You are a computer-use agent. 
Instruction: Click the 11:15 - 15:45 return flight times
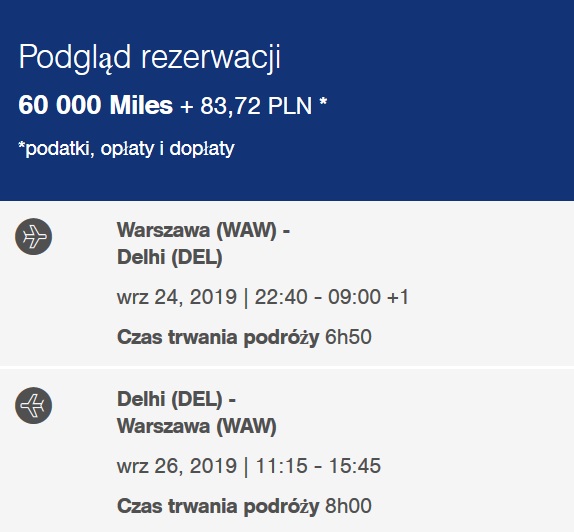coord(318,466)
